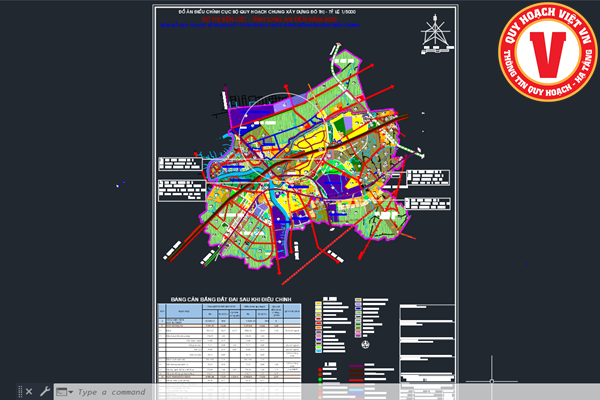The height and width of the screenshot is (400, 600).
Task: Click the crosshair cursor marker at lower right
Action: click(x=491, y=380)
